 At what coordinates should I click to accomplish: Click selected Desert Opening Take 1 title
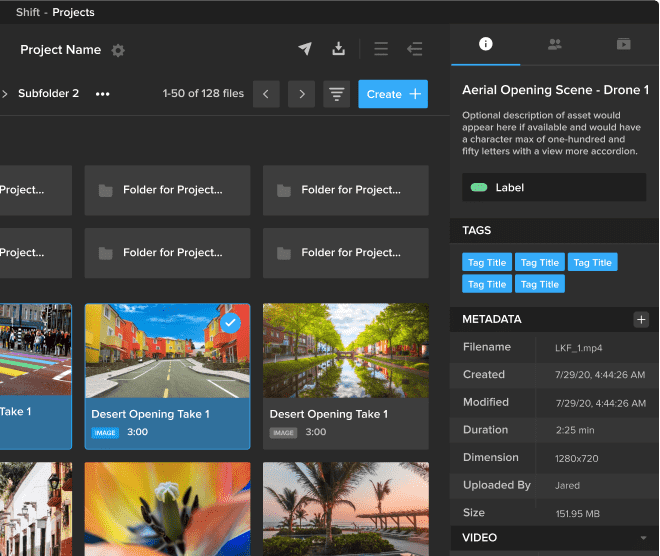150,414
